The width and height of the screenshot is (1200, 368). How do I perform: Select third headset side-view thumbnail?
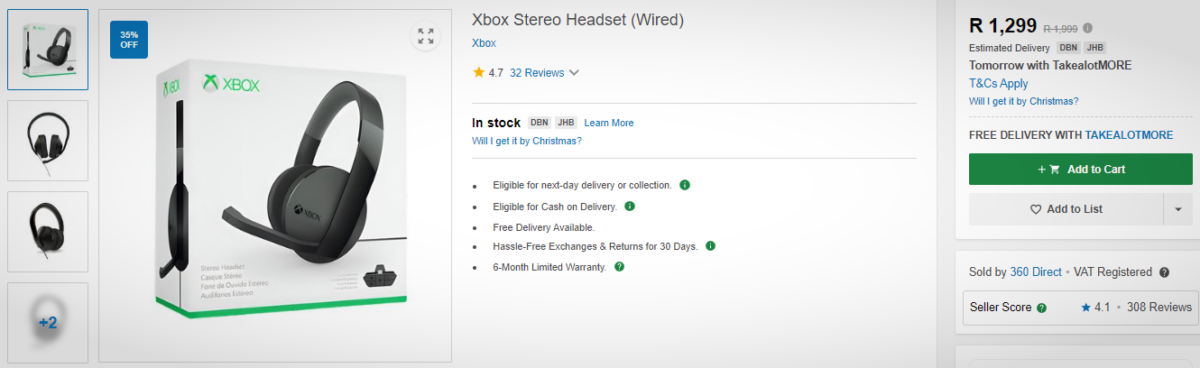pos(48,232)
